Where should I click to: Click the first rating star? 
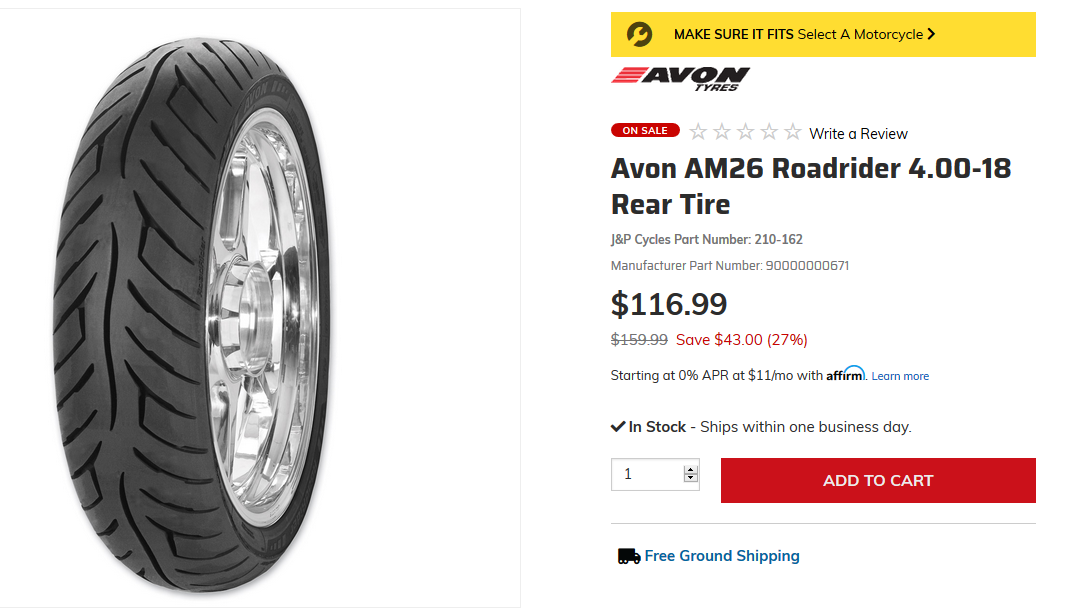click(x=698, y=132)
